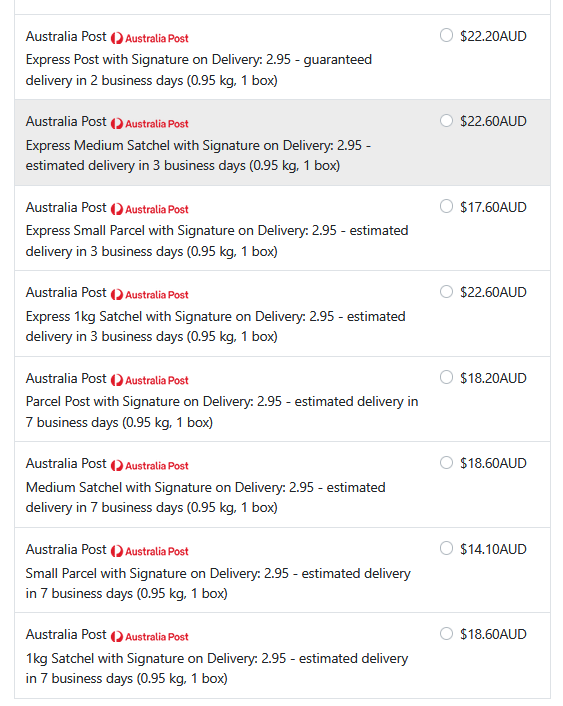This screenshot has width=563, height=706.
Task: Select Parcel Post $18.20AUD radio button
Action: click(446, 377)
